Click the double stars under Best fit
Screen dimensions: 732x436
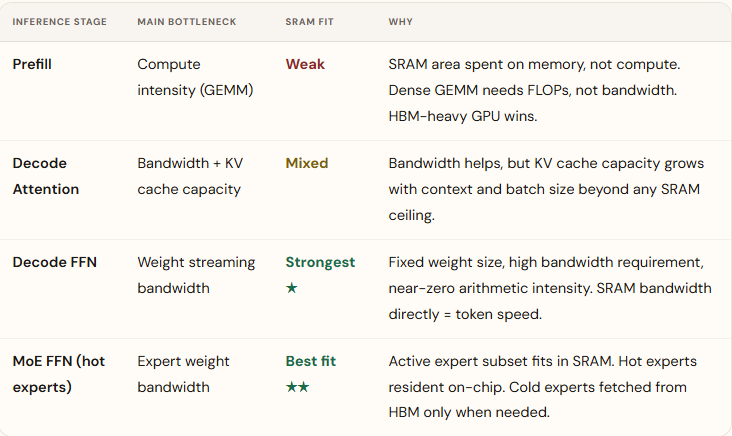point(297,387)
